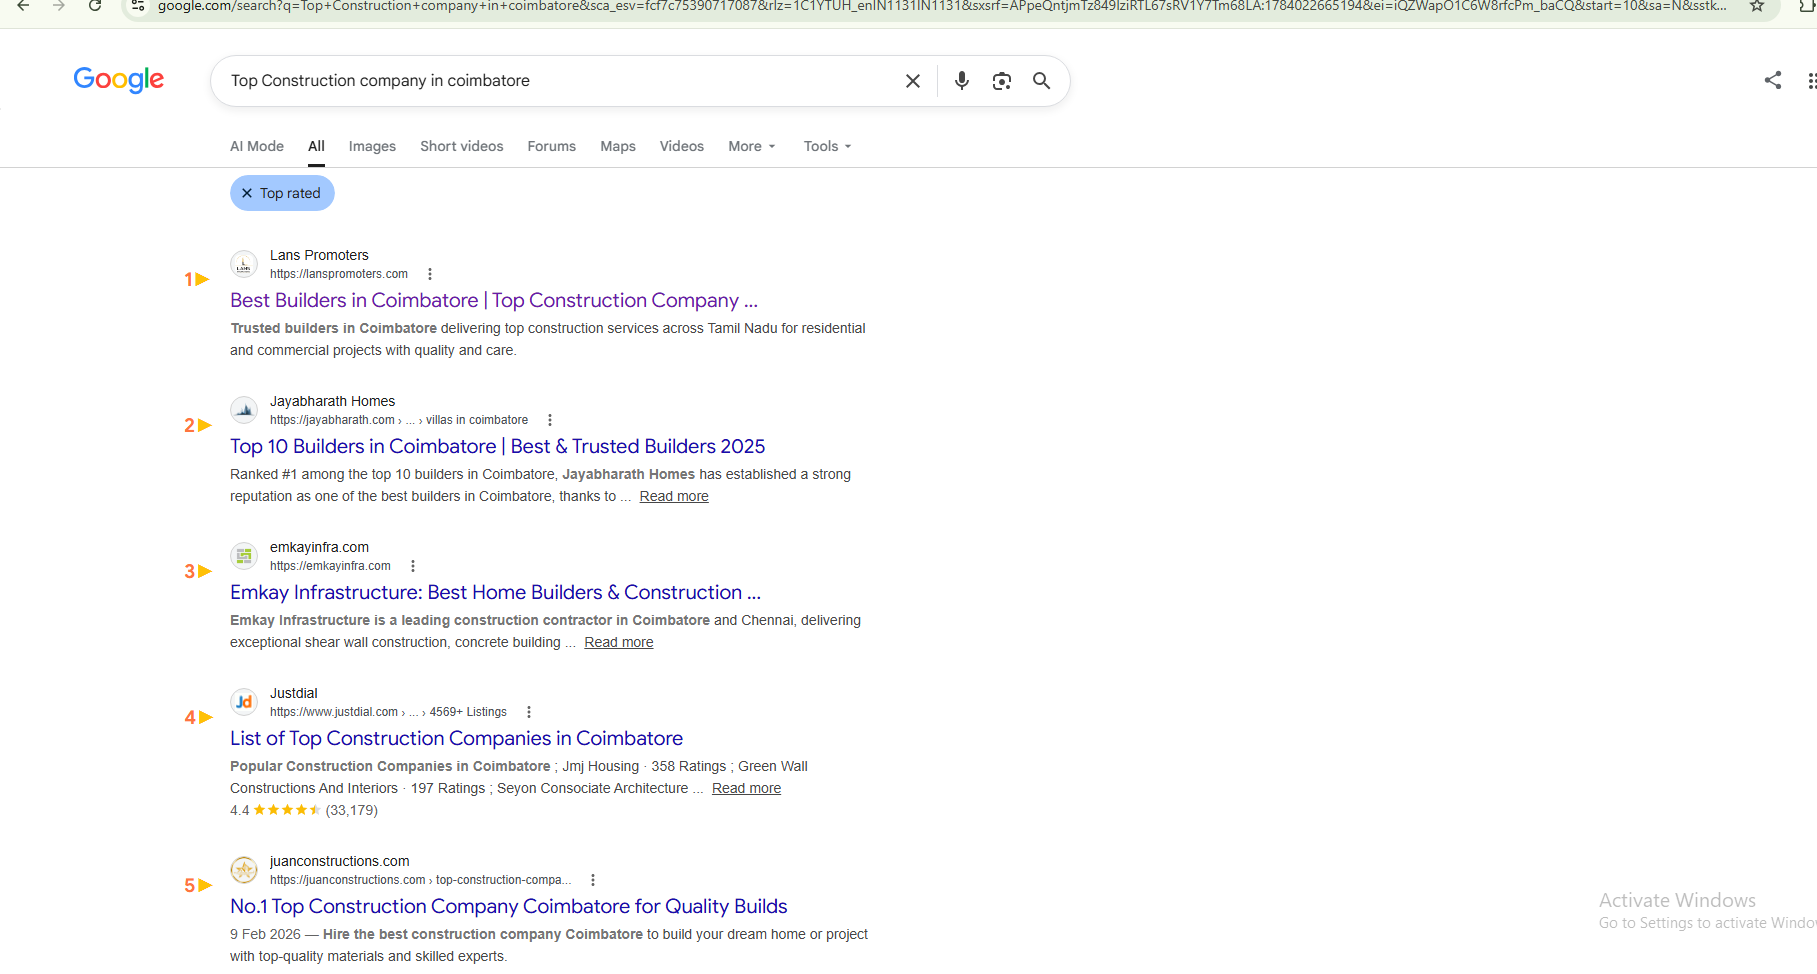Click Read more under Jayabharath Homes snippet
The width and height of the screenshot is (1817, 974).
[x=674, y=496]
